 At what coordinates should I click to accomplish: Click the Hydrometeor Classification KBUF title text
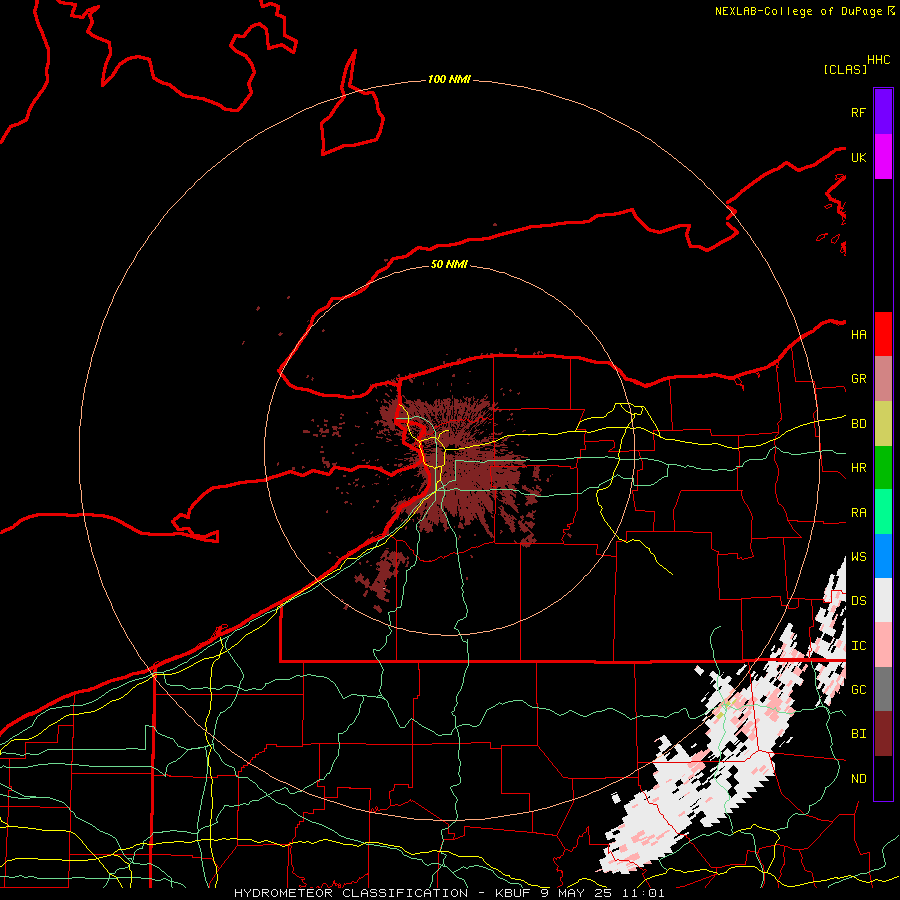[x=449, y=893]
